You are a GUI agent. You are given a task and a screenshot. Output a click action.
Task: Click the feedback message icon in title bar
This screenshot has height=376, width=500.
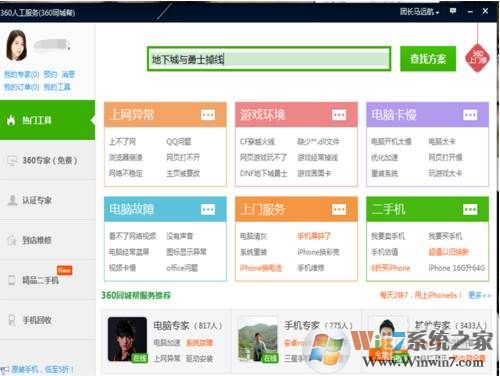coord(453,11)
